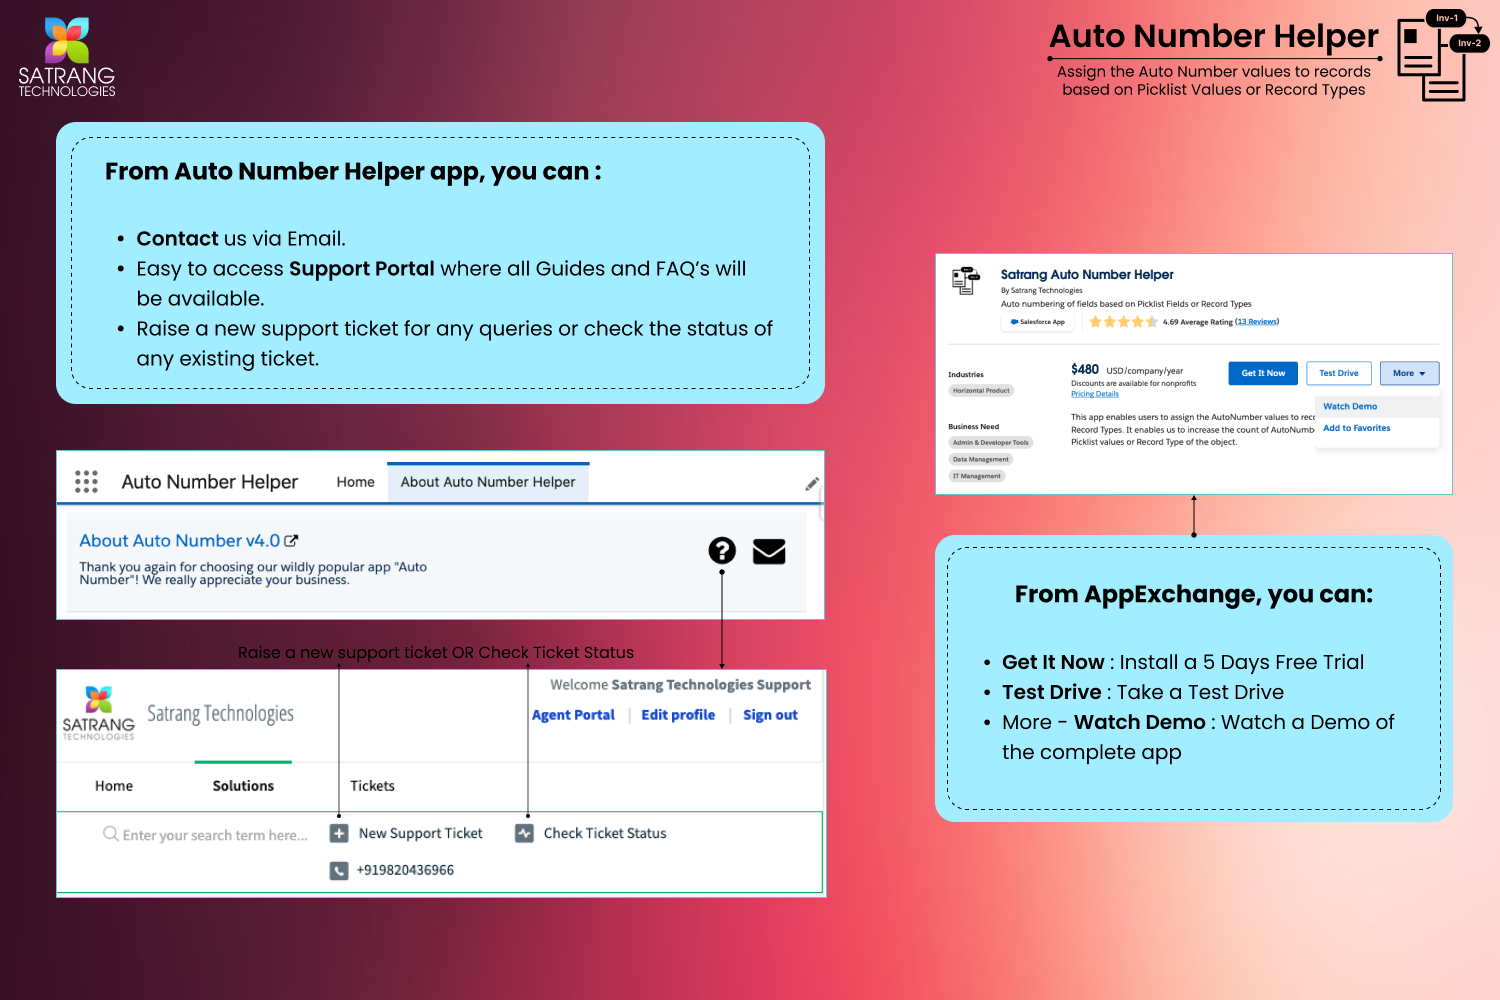Click the question mark help icon
Image resolution: width=1500 pixels, height=1000 pixels.
click(722, 550)
